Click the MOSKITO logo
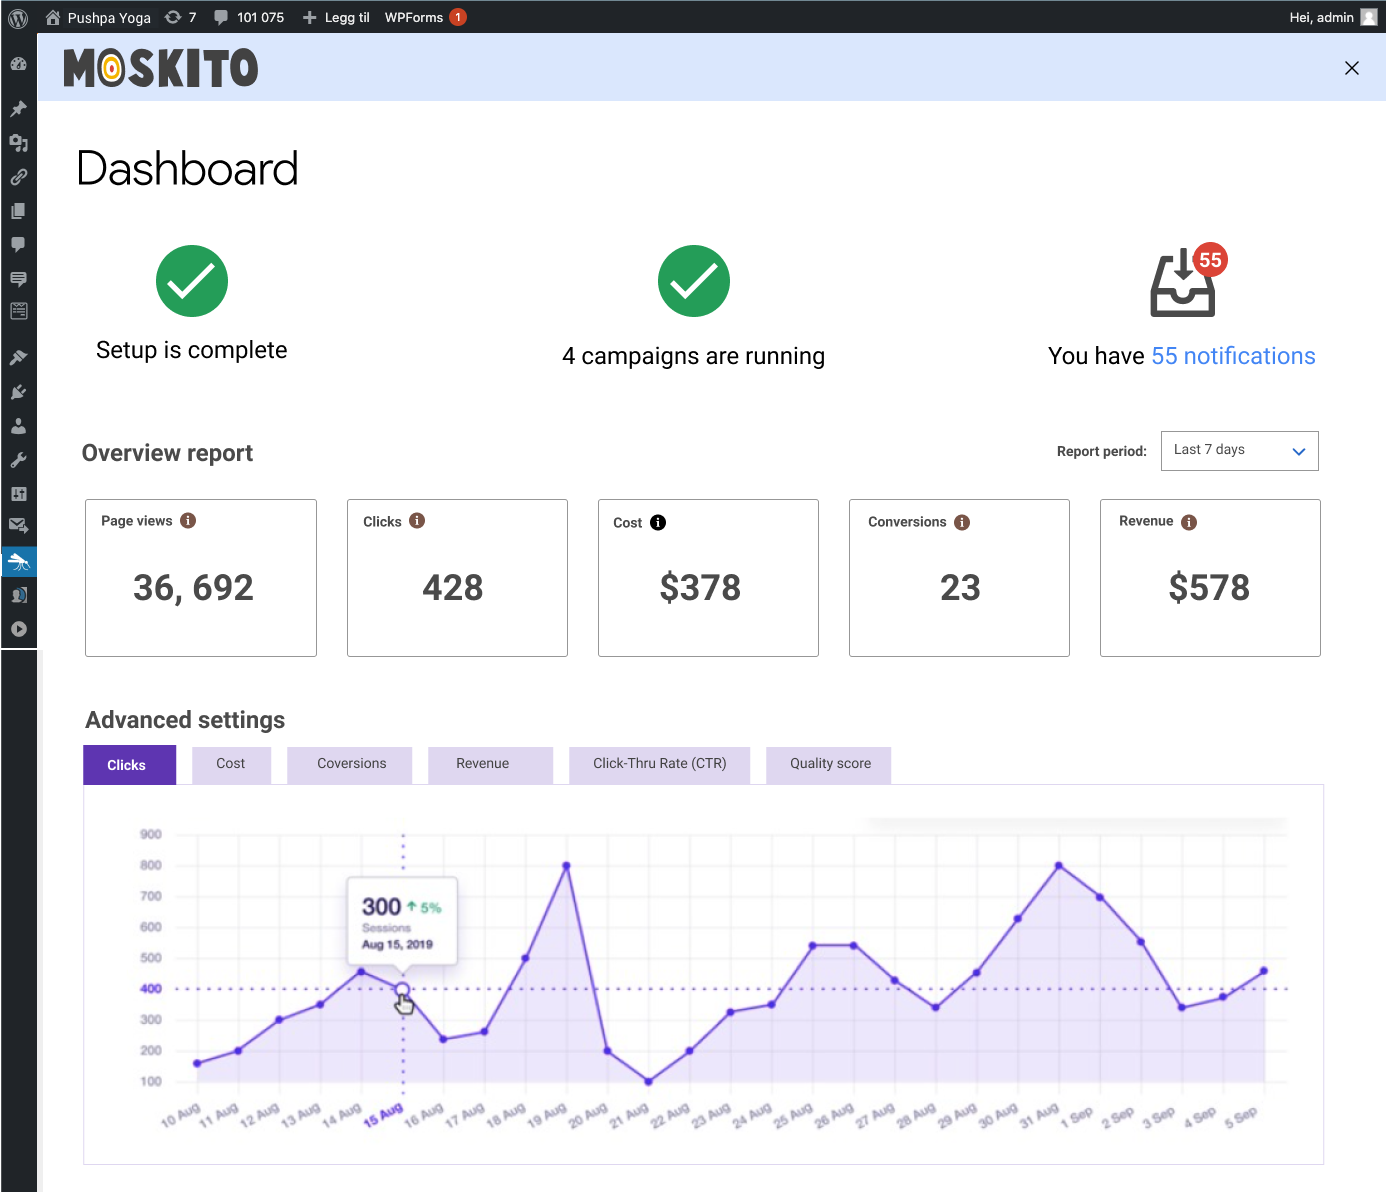1386x1192 pixels. coord(161,68)
